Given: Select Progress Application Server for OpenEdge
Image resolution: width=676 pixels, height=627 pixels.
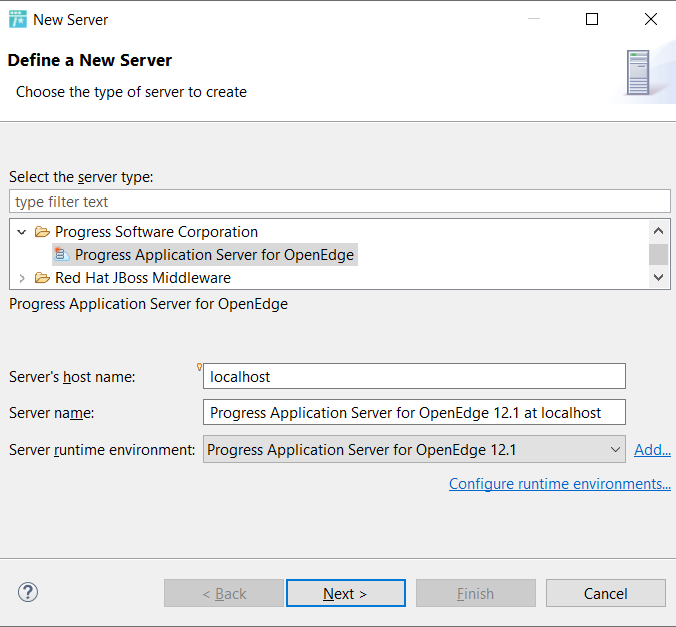Looking at the screenshot, I should click(x=214, y=255).
